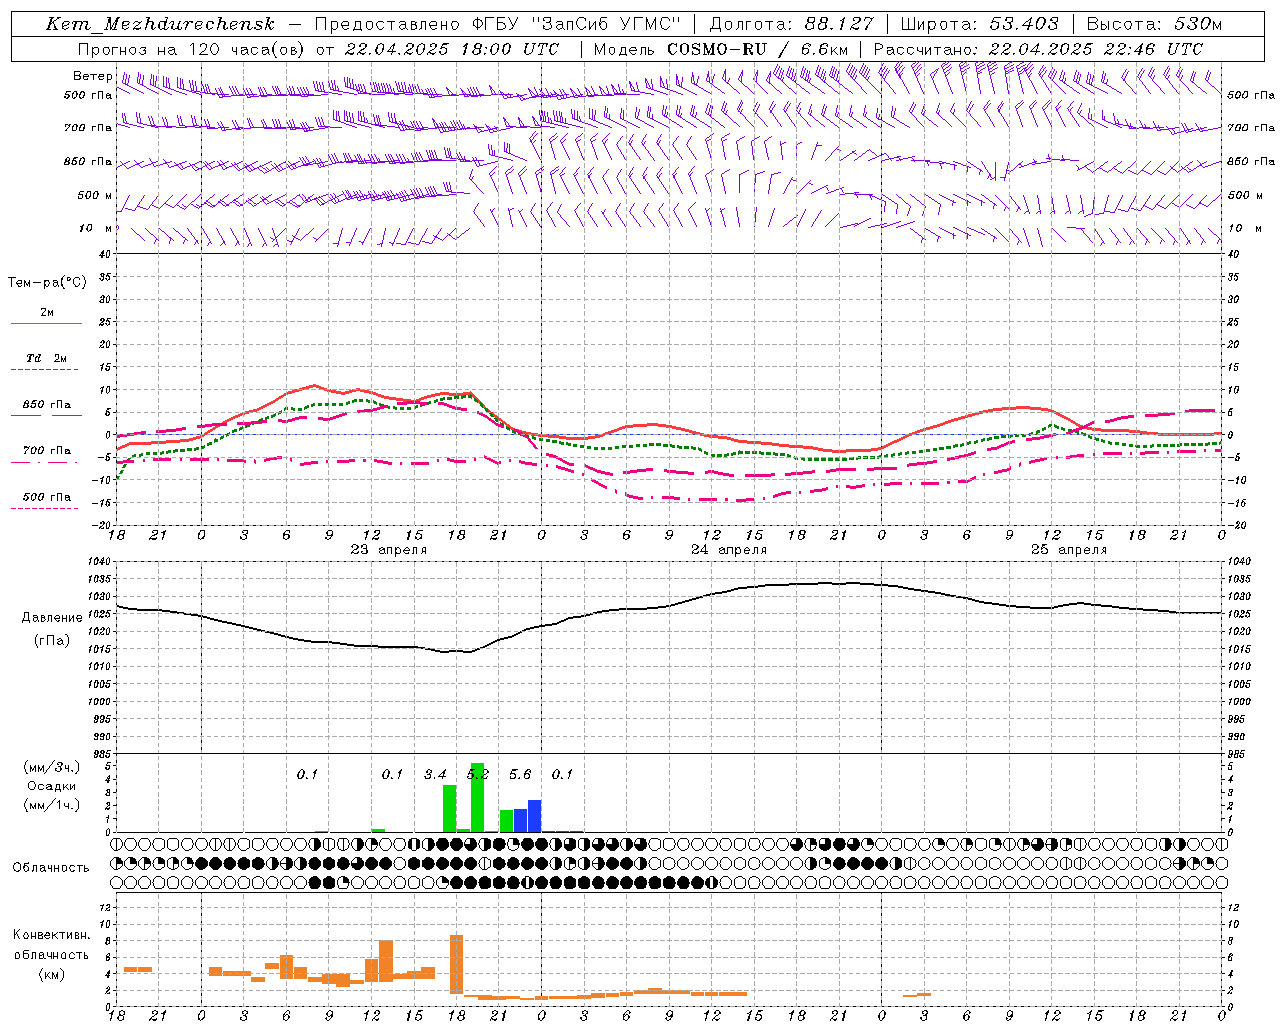Screen dimensions: 1280x1024
Task: Click the date label 24 апреля
Action: (729, 550)
